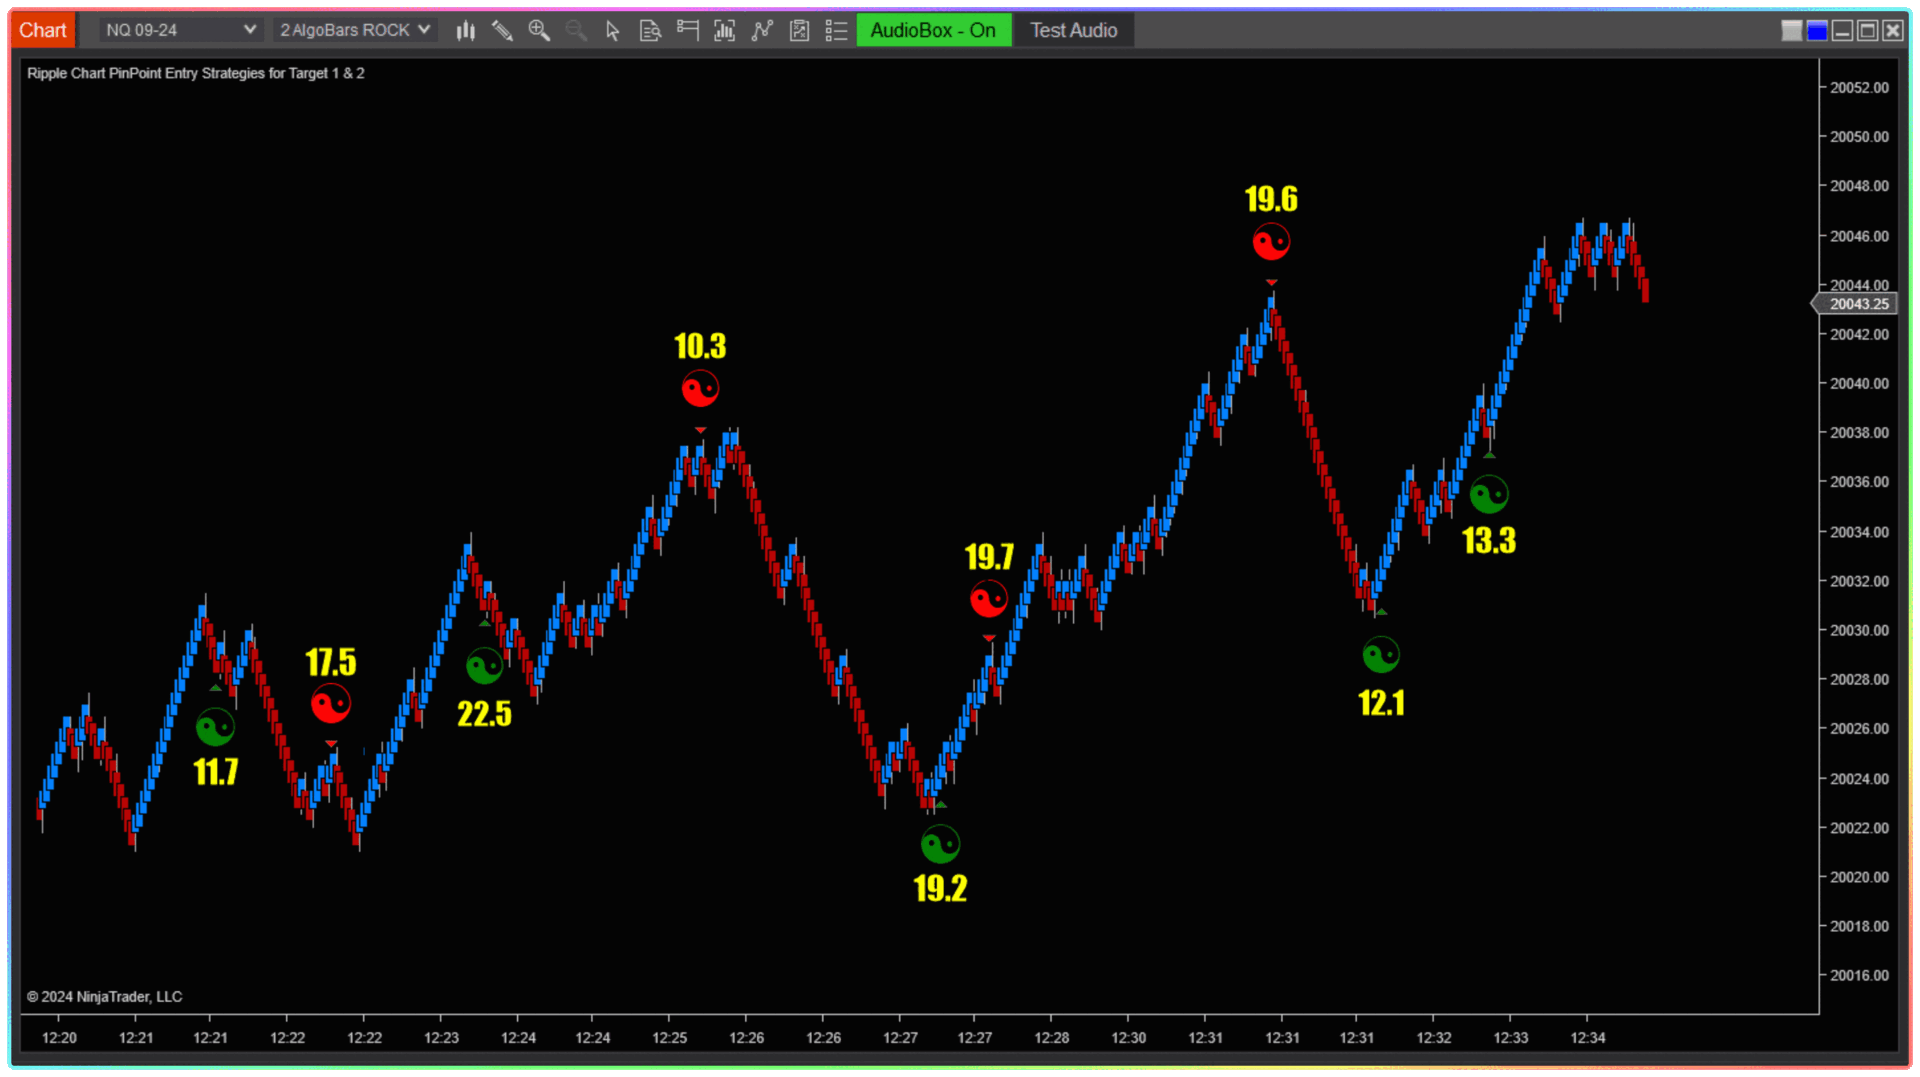Click the greyed-out zoom out magnifier
The height and width of the screenshot is (1077, 1920).
coord(576,31)
